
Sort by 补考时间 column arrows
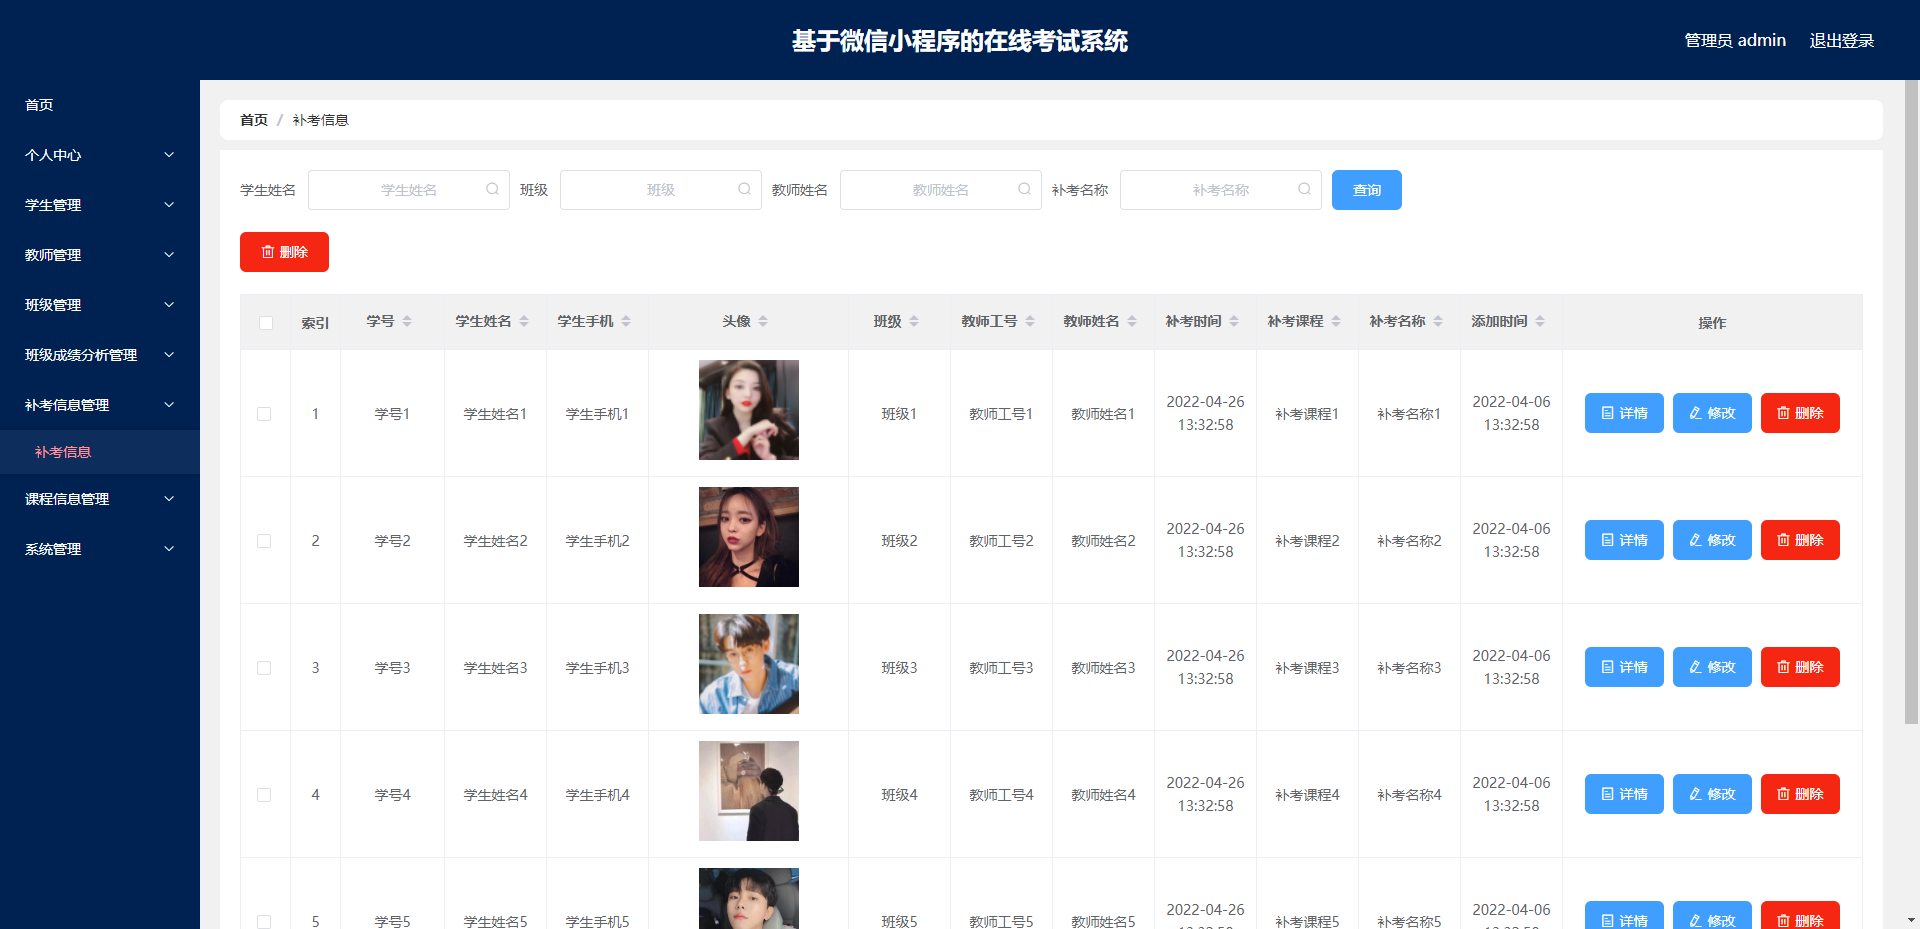1234,321
